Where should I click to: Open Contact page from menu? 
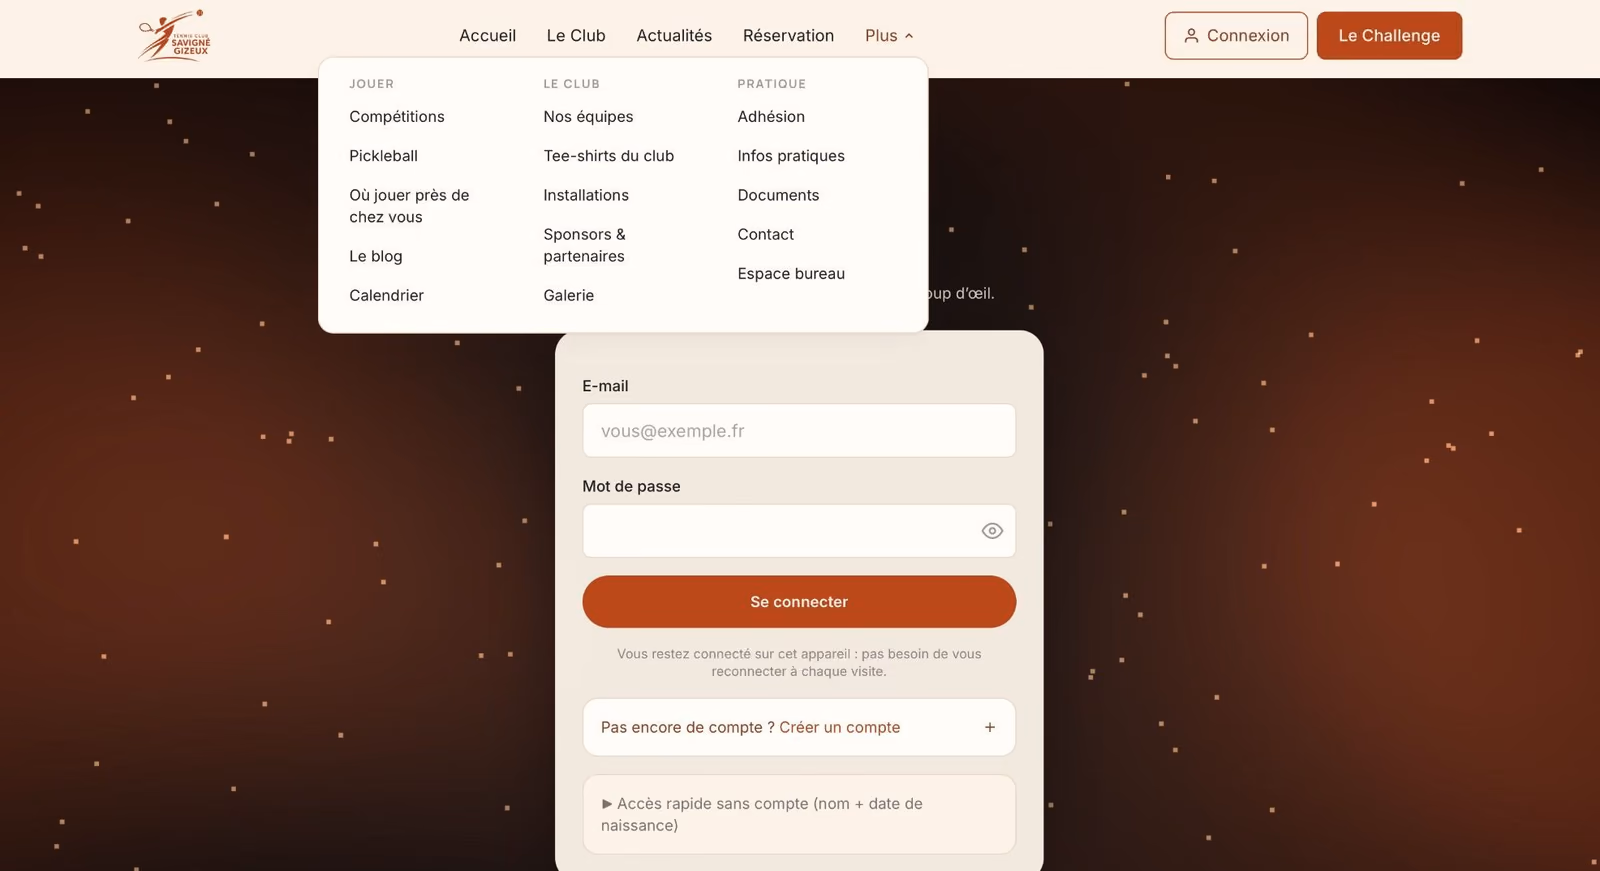pos(766,234)
